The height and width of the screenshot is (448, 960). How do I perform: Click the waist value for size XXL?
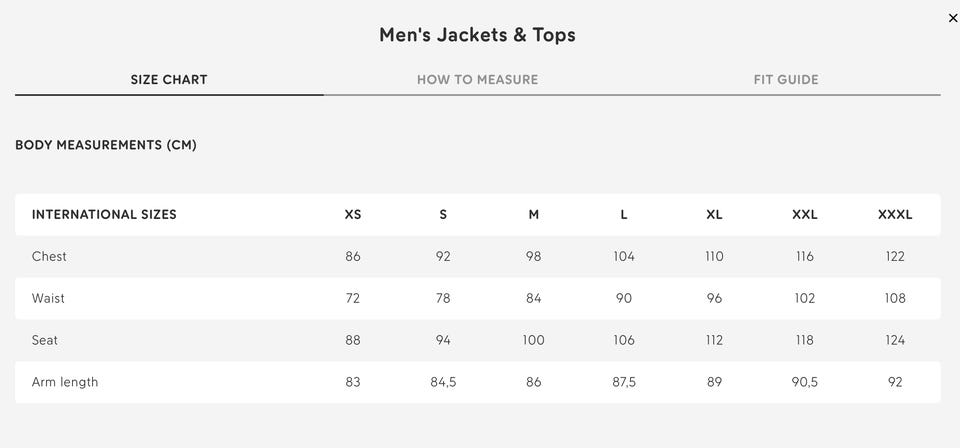805,299
